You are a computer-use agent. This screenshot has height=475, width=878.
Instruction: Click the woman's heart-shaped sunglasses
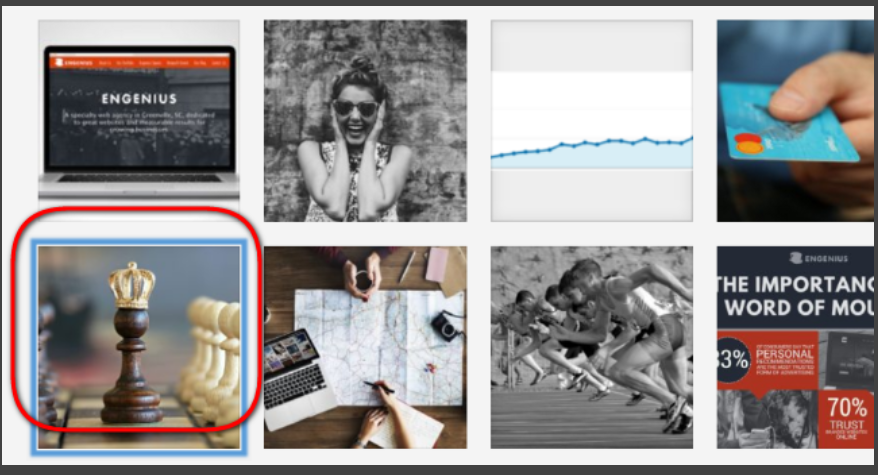pos(355,108)
